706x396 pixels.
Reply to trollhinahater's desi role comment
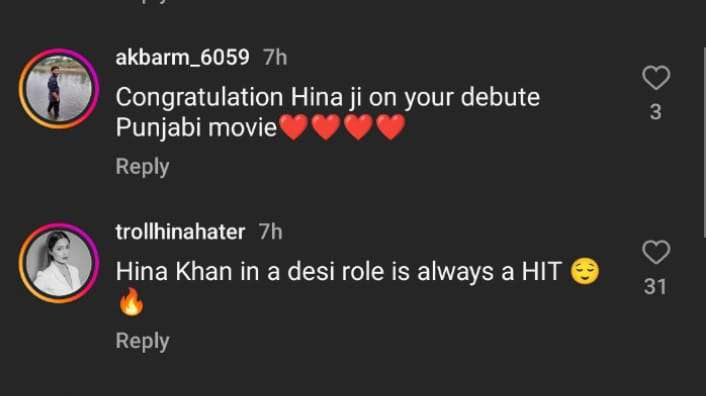pyautogui.click(x=142, y=341)
